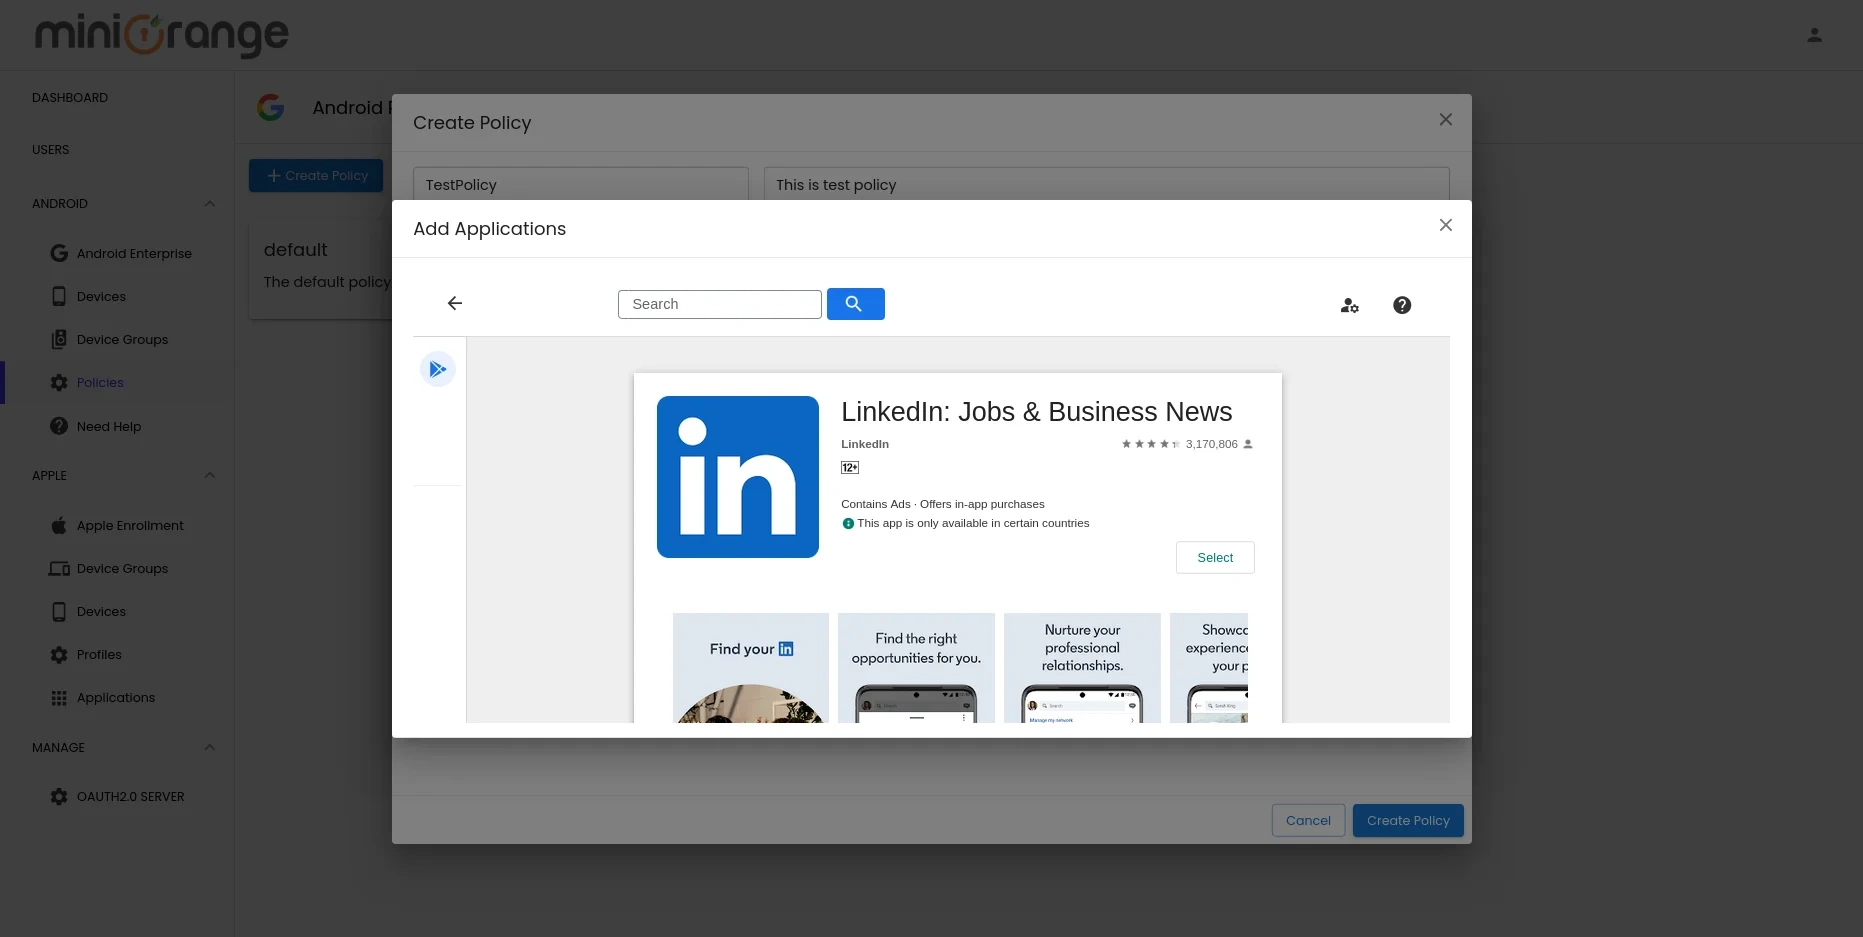Viewport: 1863px width, 937px height.
Task: Open the 'Find the right opportunities' screenshot
Action: pyautogui.click(x=916, y=667)
